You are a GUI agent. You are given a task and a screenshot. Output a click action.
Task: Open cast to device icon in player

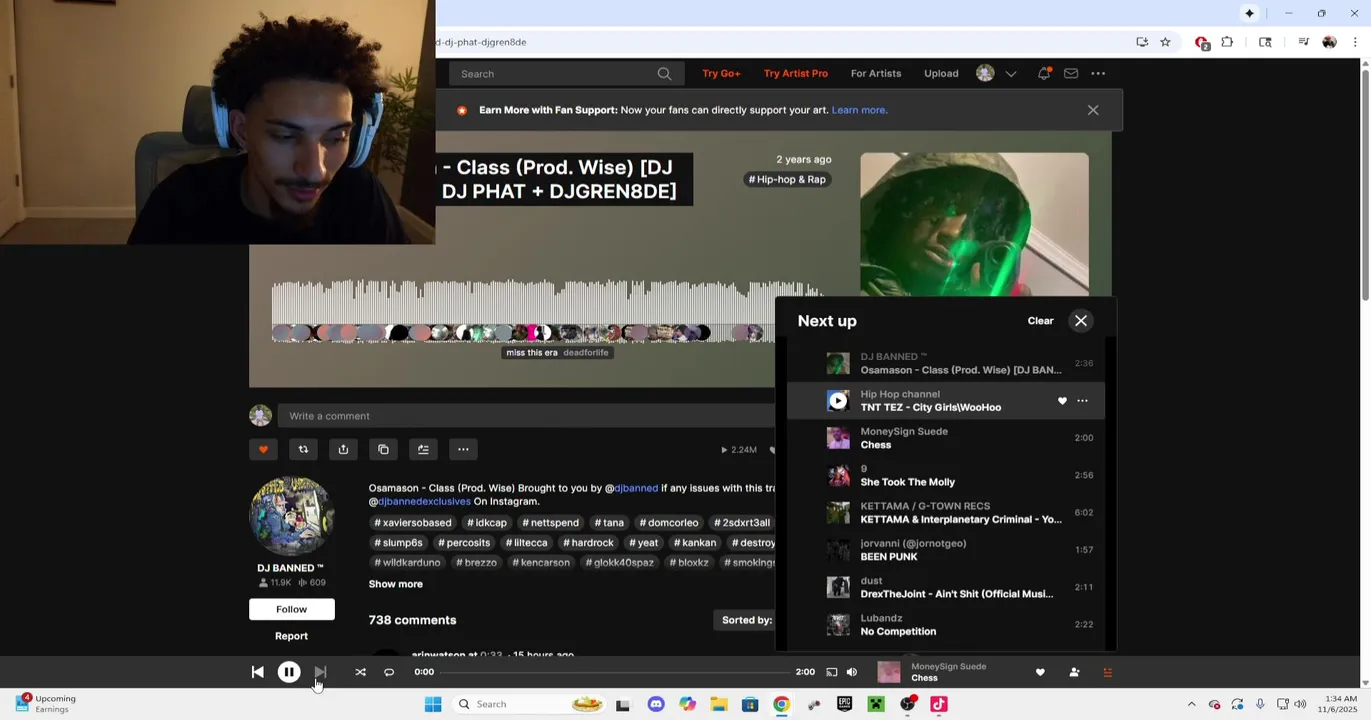pyautogui.click(x=831, y=672)
